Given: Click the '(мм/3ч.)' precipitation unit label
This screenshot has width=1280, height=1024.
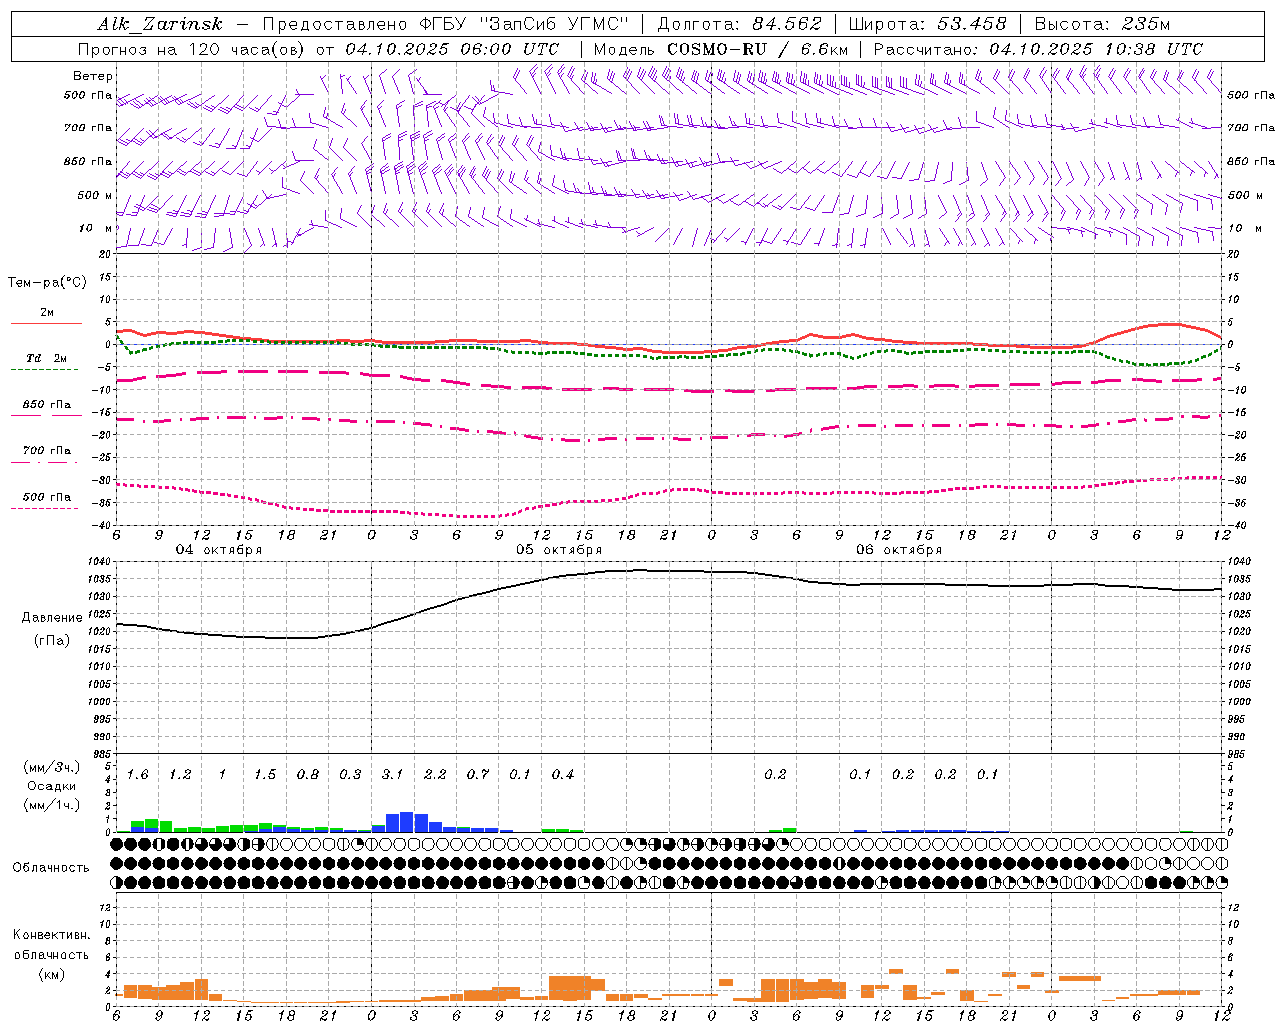Looking at the screenshot, I should click(x=50, y=767).
